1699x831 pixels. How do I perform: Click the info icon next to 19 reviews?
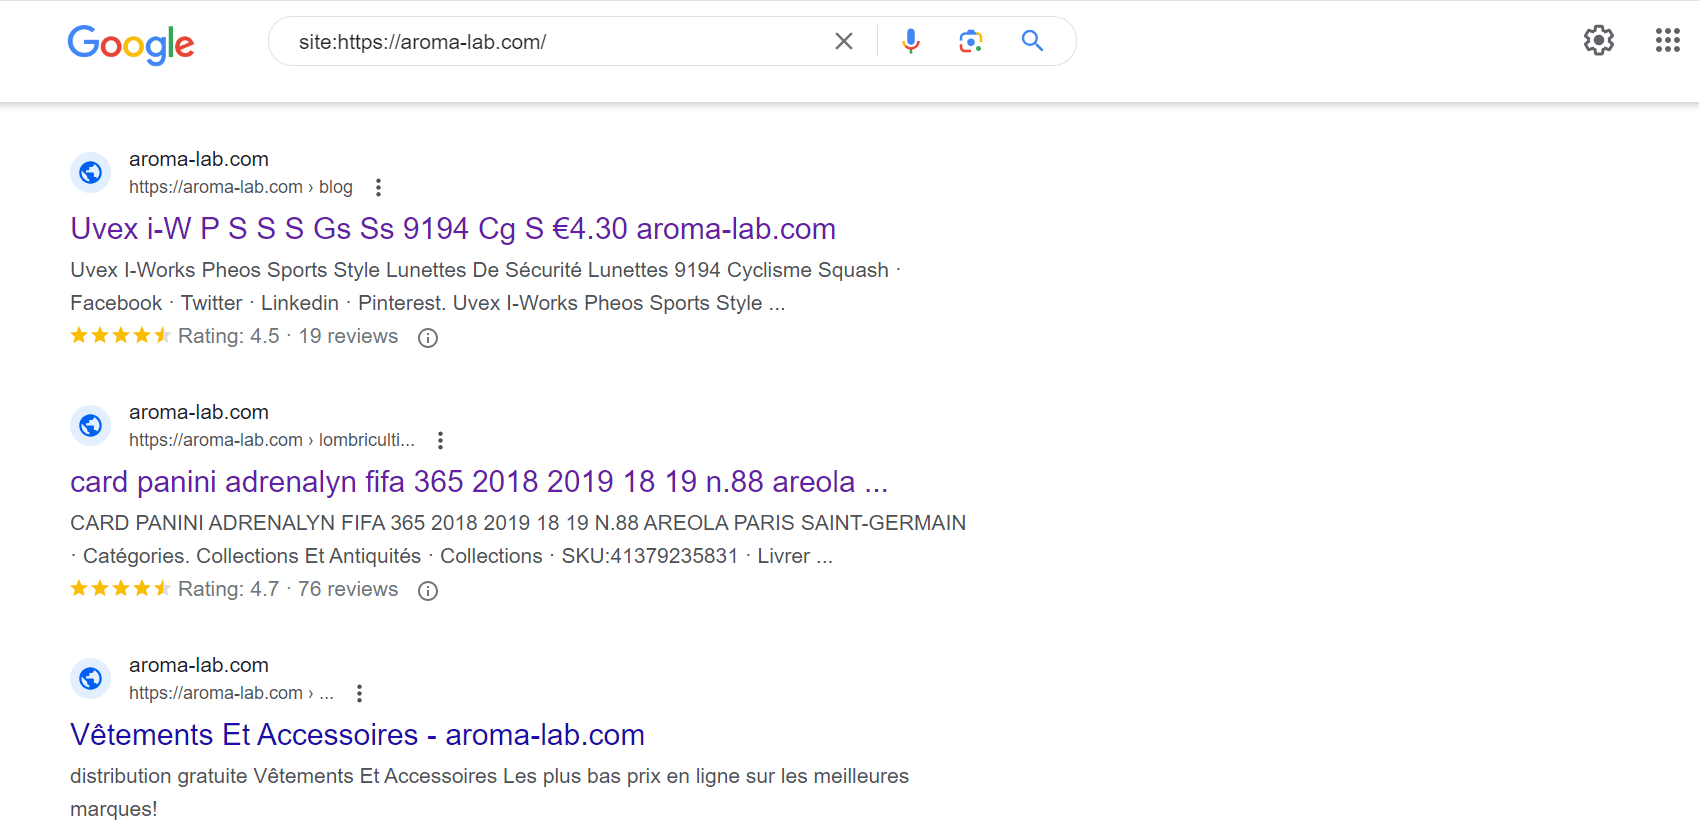coord(428,338)
